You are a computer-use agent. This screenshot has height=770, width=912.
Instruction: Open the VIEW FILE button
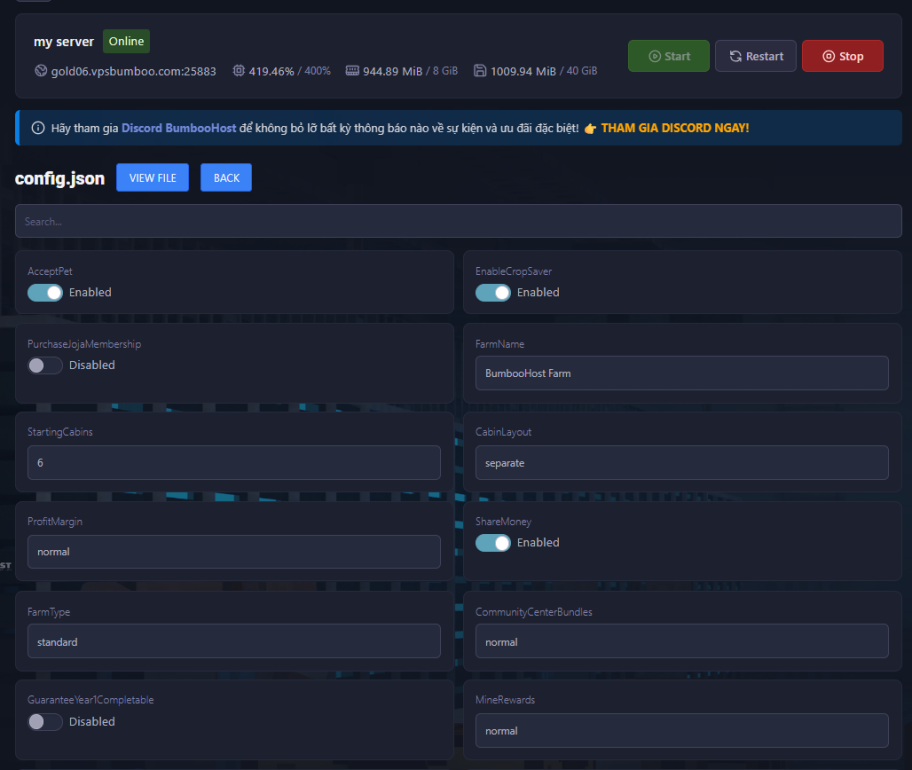[x=152, y=178]
